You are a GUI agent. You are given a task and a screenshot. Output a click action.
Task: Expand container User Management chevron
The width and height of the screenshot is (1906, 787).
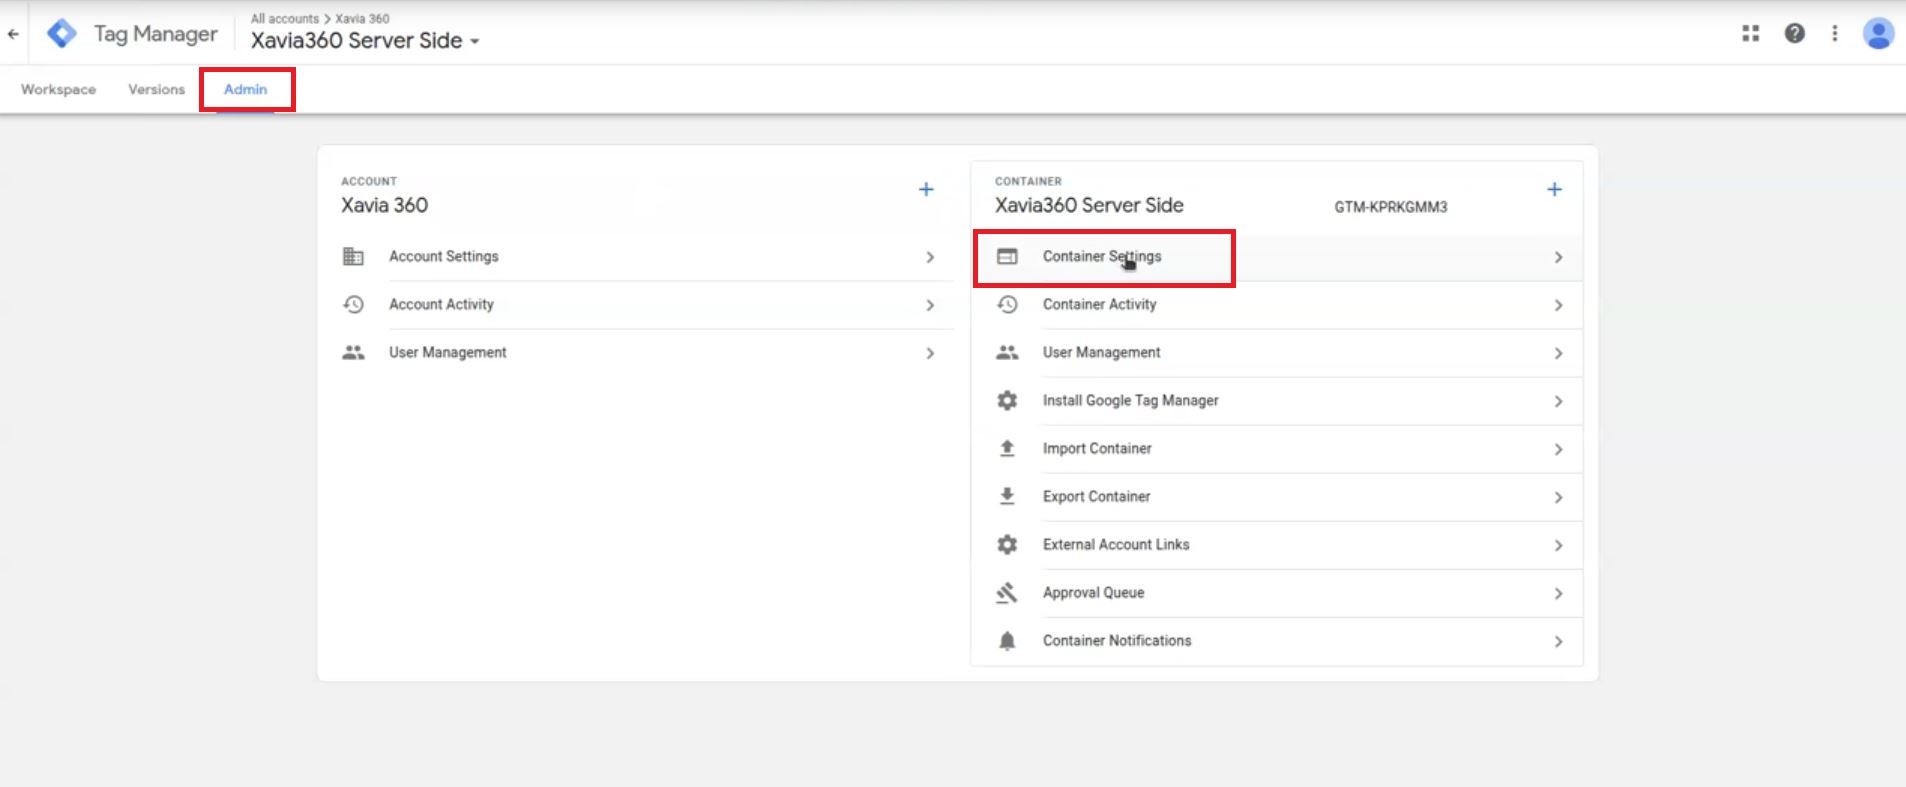click(x=1558, y=353)
